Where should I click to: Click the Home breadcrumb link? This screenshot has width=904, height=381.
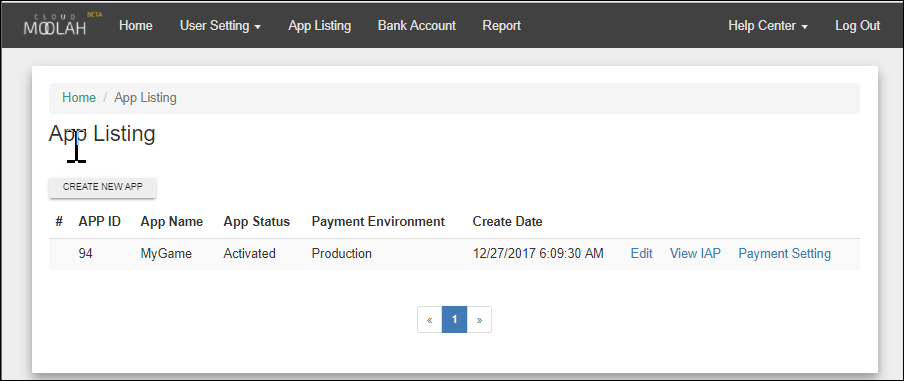pyautogui.click(x=79, y=97)
